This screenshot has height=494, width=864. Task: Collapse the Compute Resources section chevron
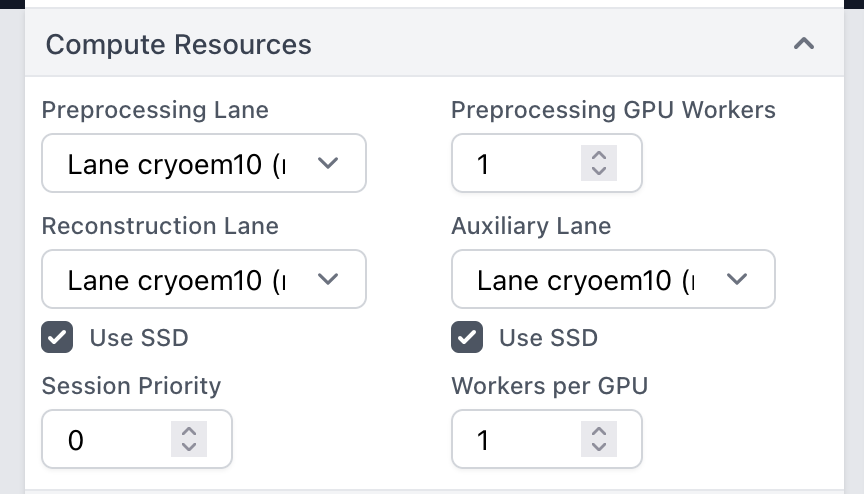(803, 44)
